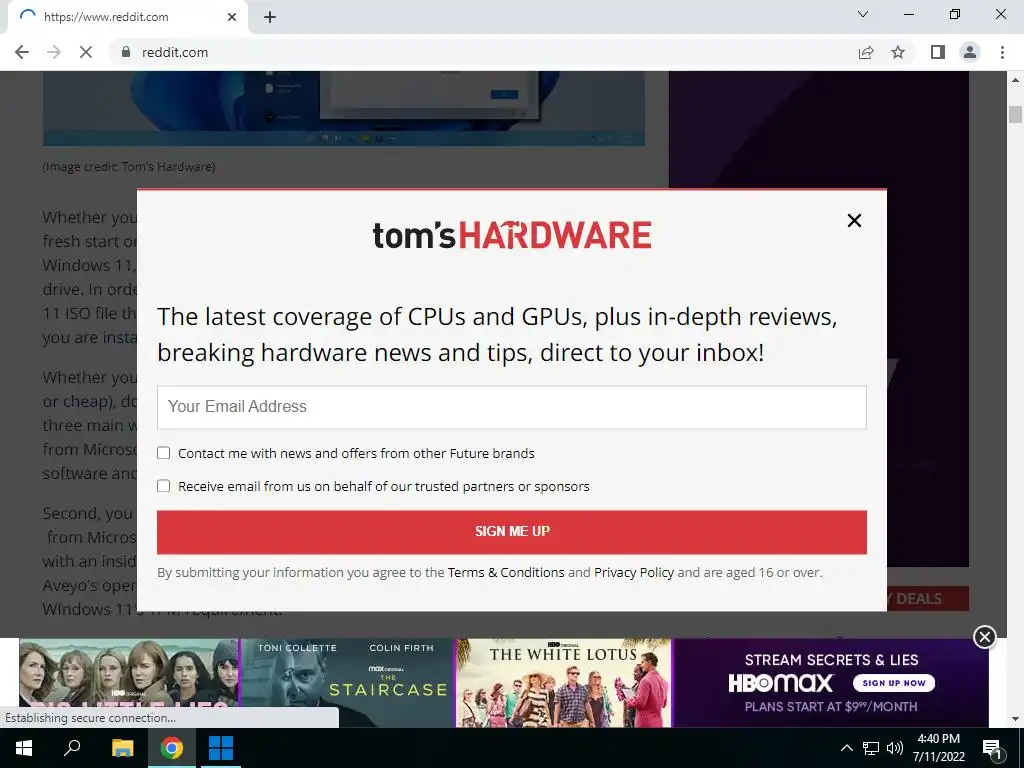Close the reddit.com tab
Image resolution: width=1024 pixels, height=768 pixels.
coord(232,17)
